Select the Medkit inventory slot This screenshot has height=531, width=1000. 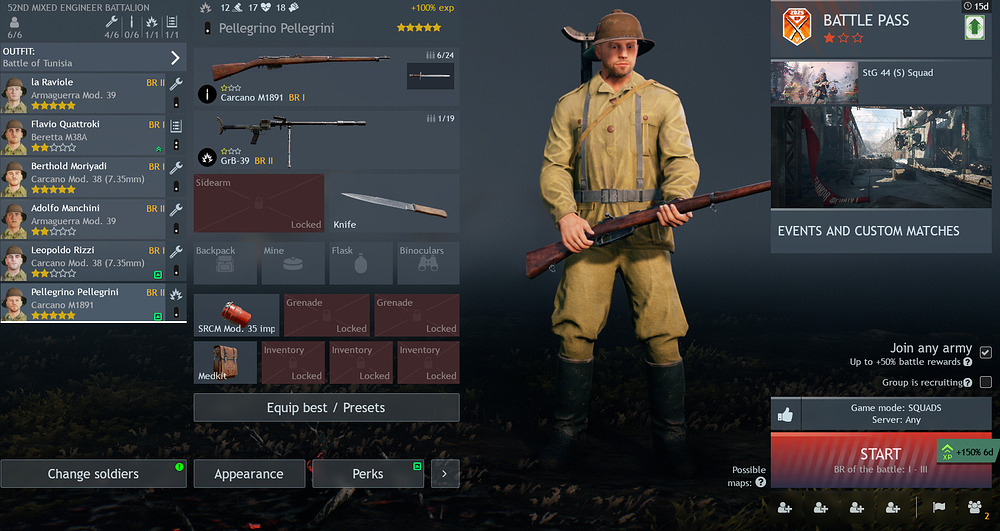[x=225, y=363]
